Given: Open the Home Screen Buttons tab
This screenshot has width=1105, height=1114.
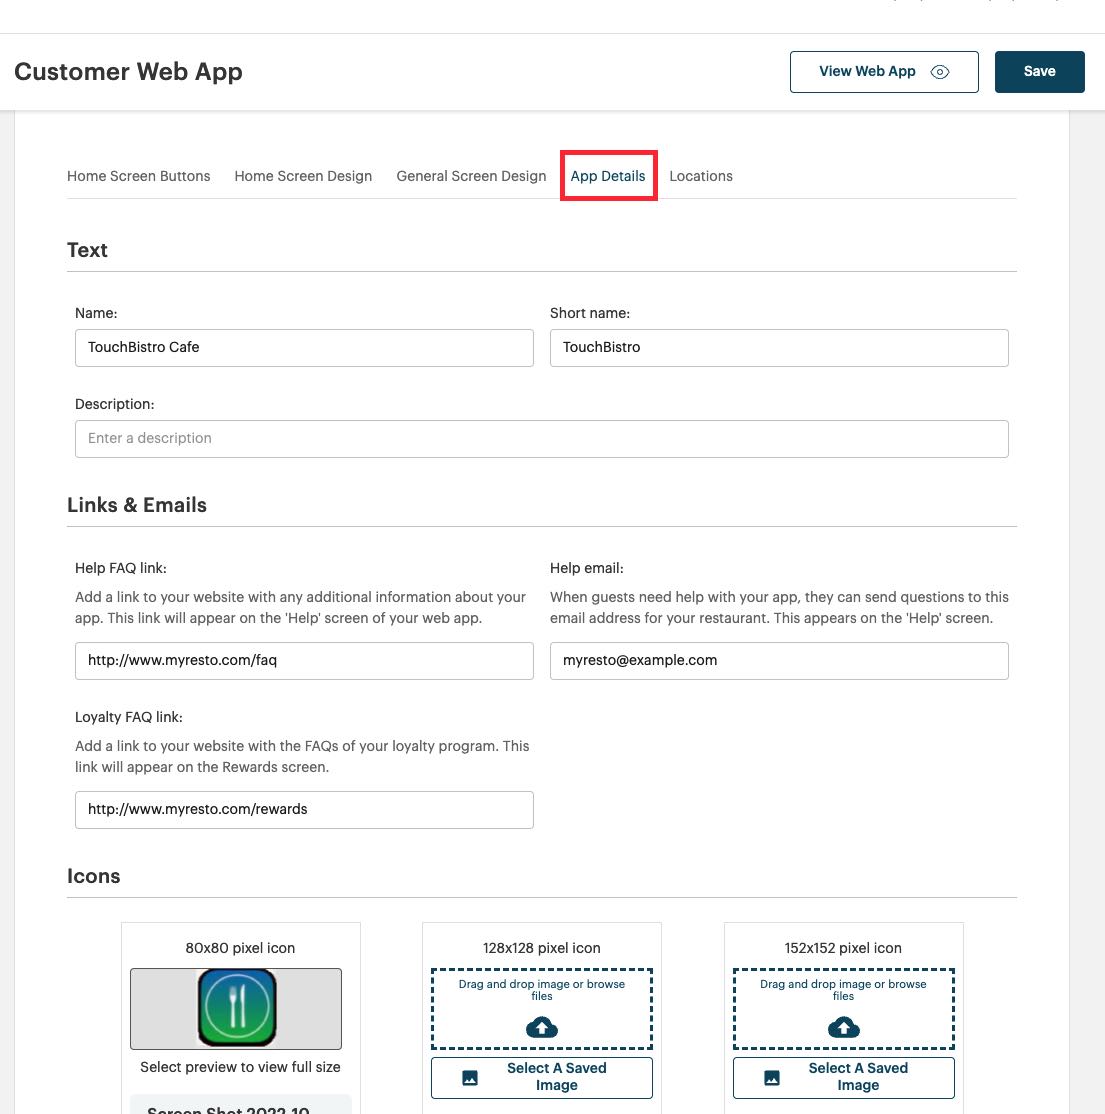Looking at the screenshot, I should point(138,176).
